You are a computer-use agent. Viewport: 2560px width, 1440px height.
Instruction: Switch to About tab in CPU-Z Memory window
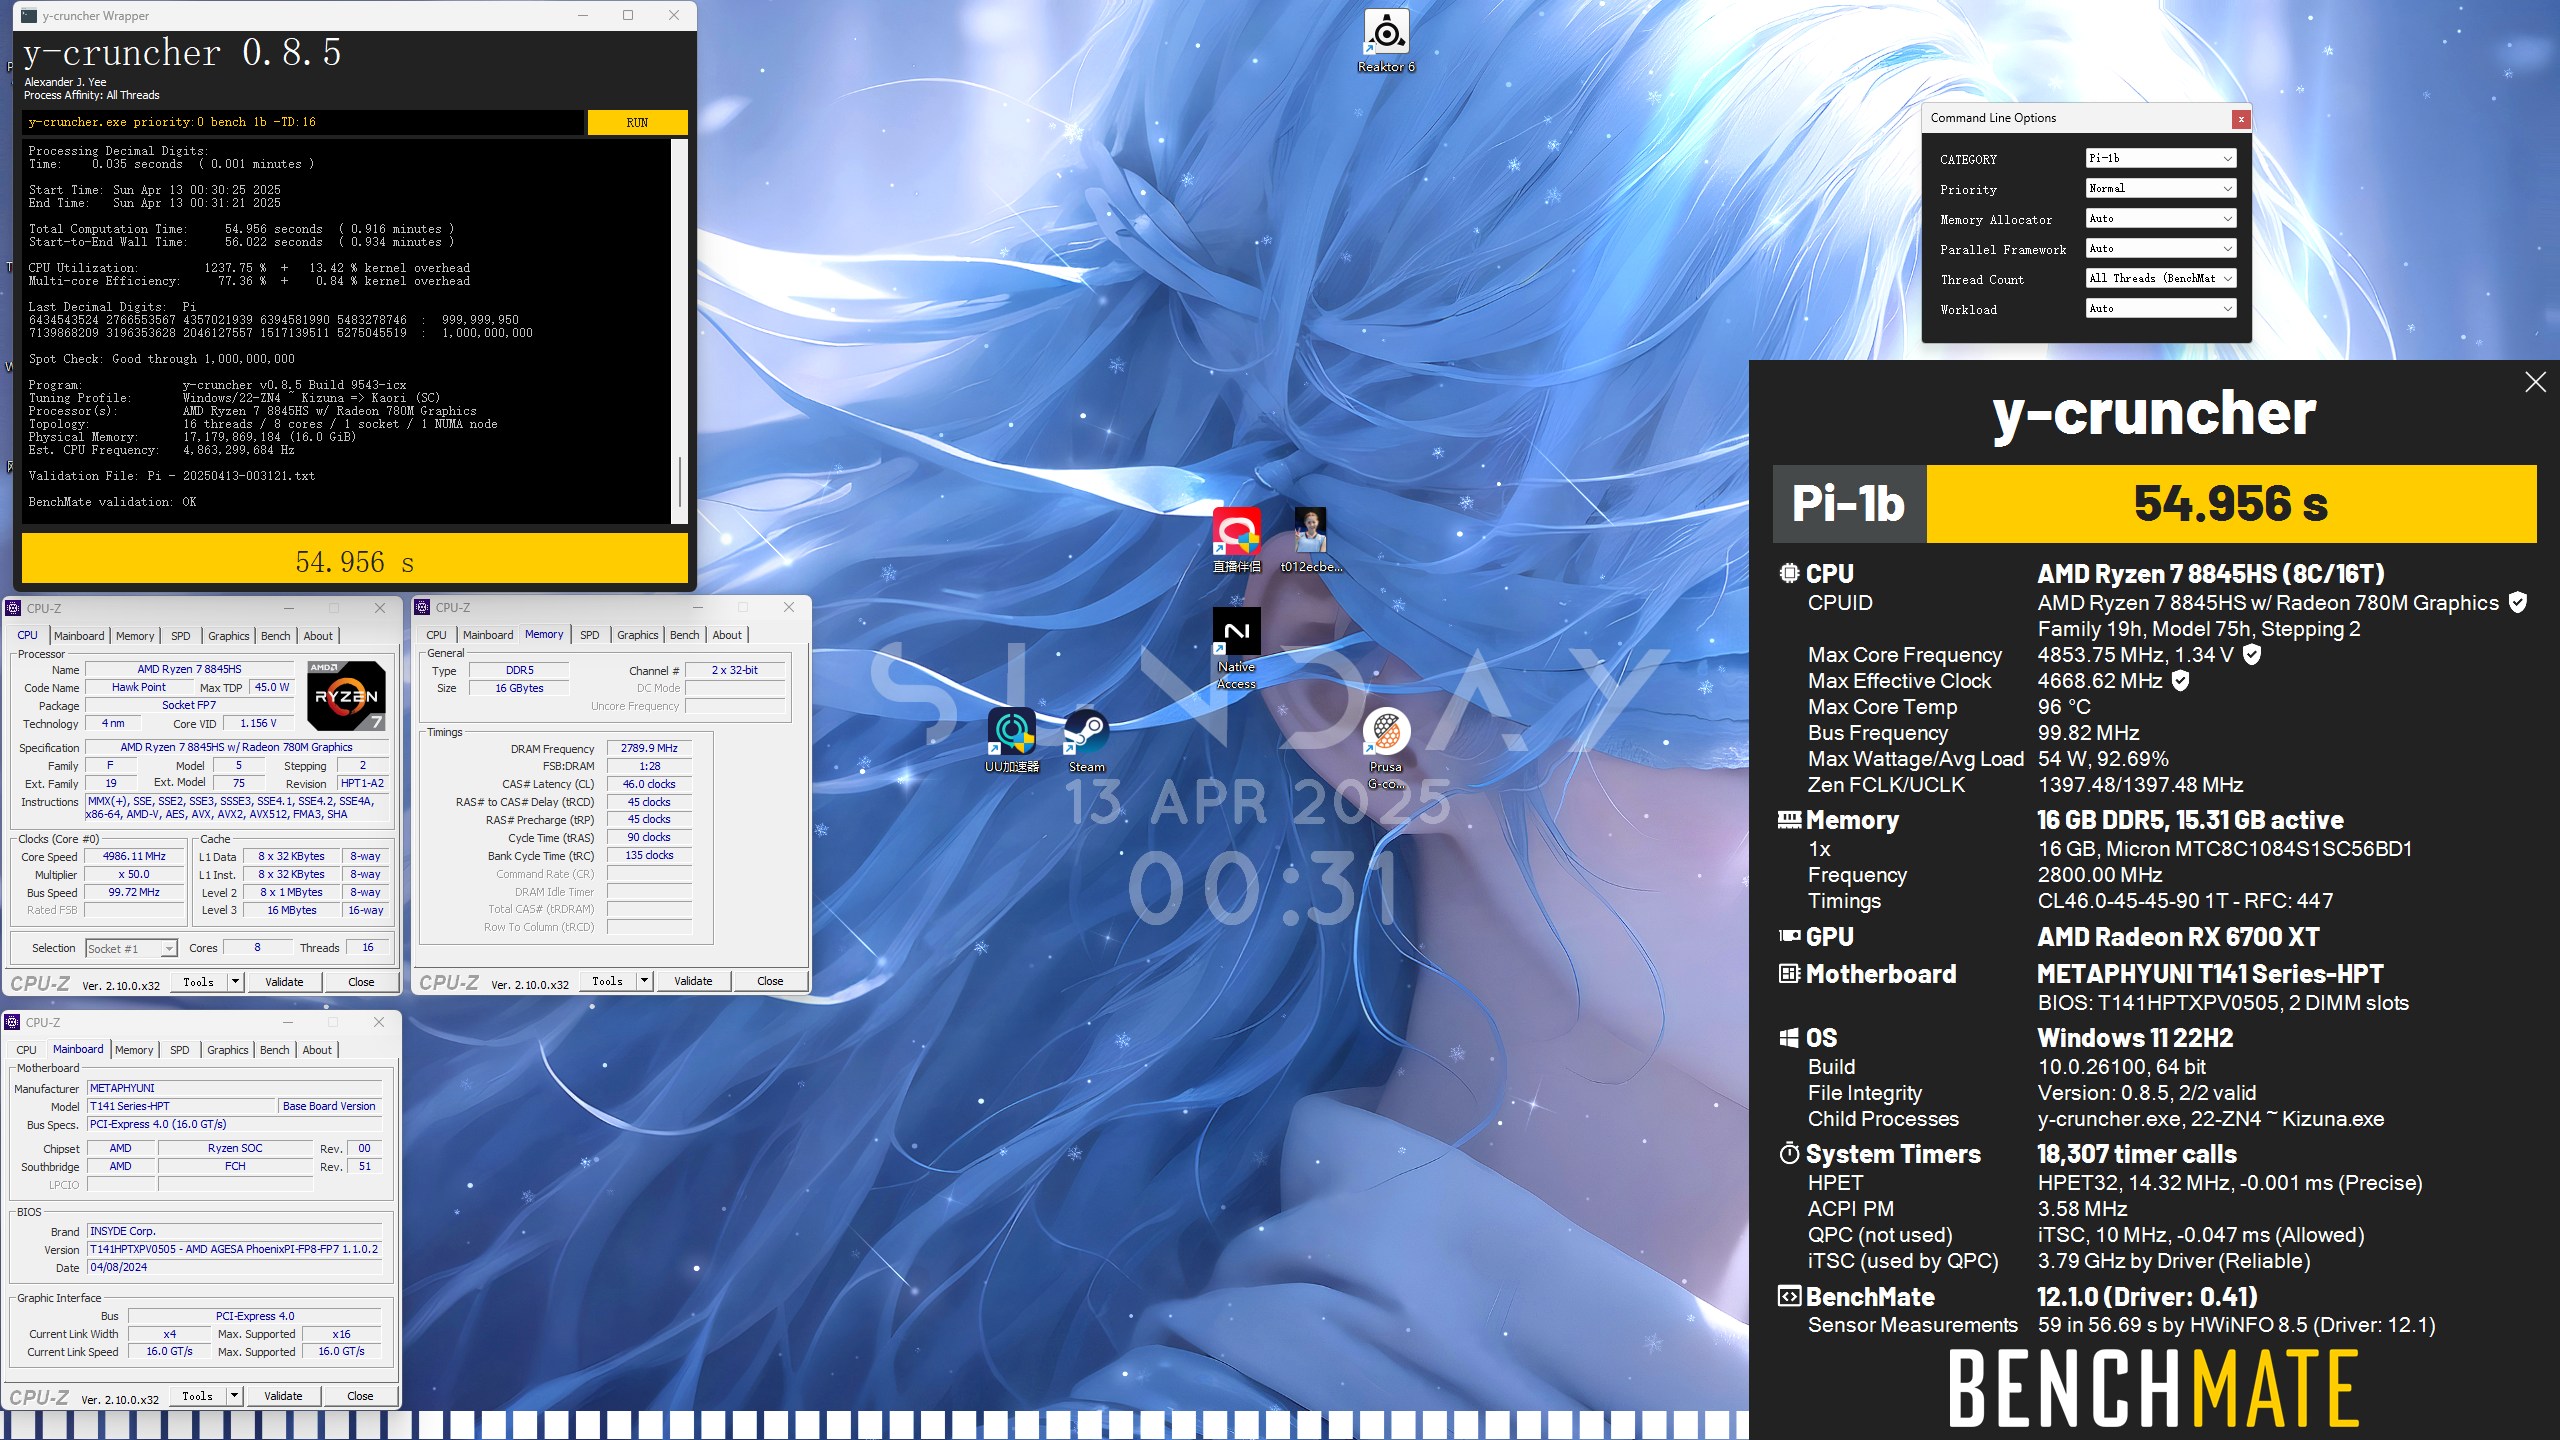coord(727,635)
